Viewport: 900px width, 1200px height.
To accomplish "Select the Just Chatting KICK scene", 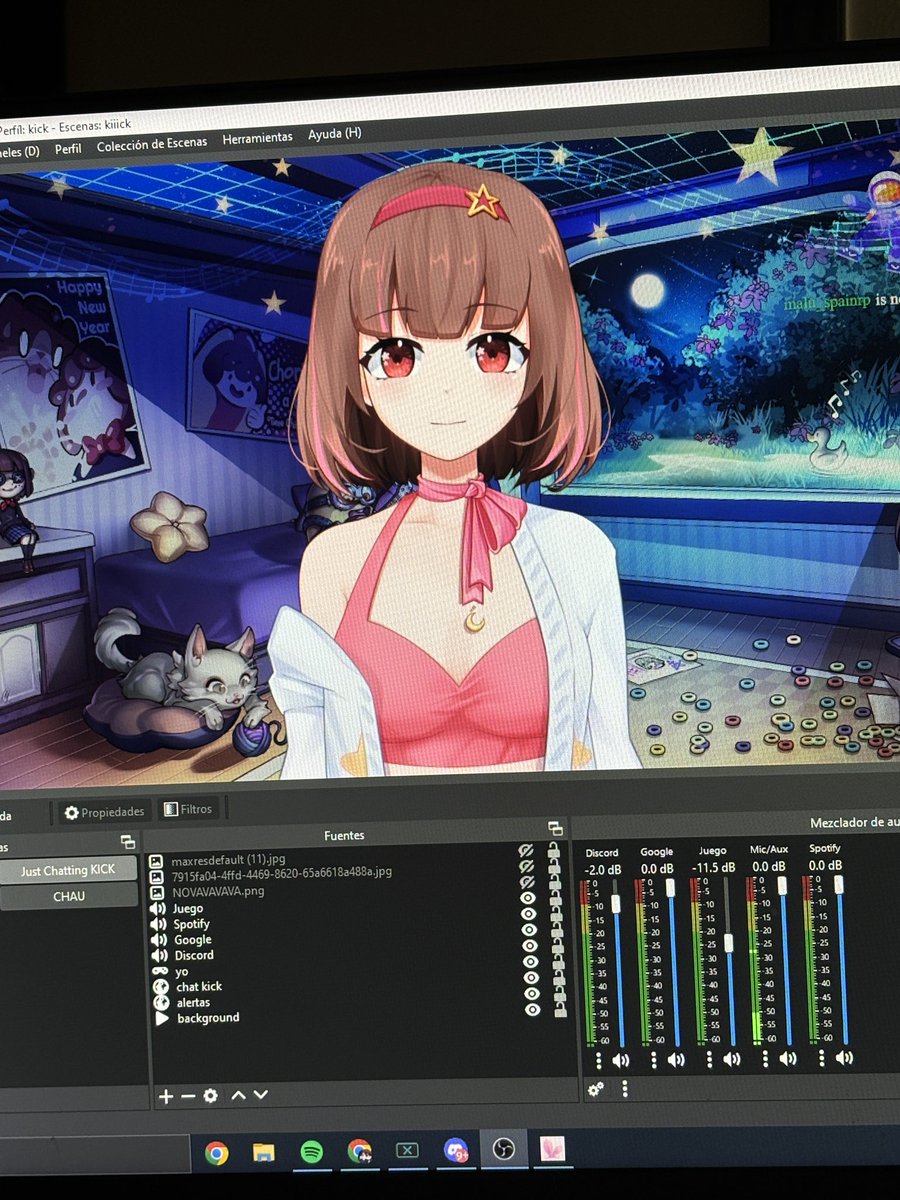I will [68, 871].
